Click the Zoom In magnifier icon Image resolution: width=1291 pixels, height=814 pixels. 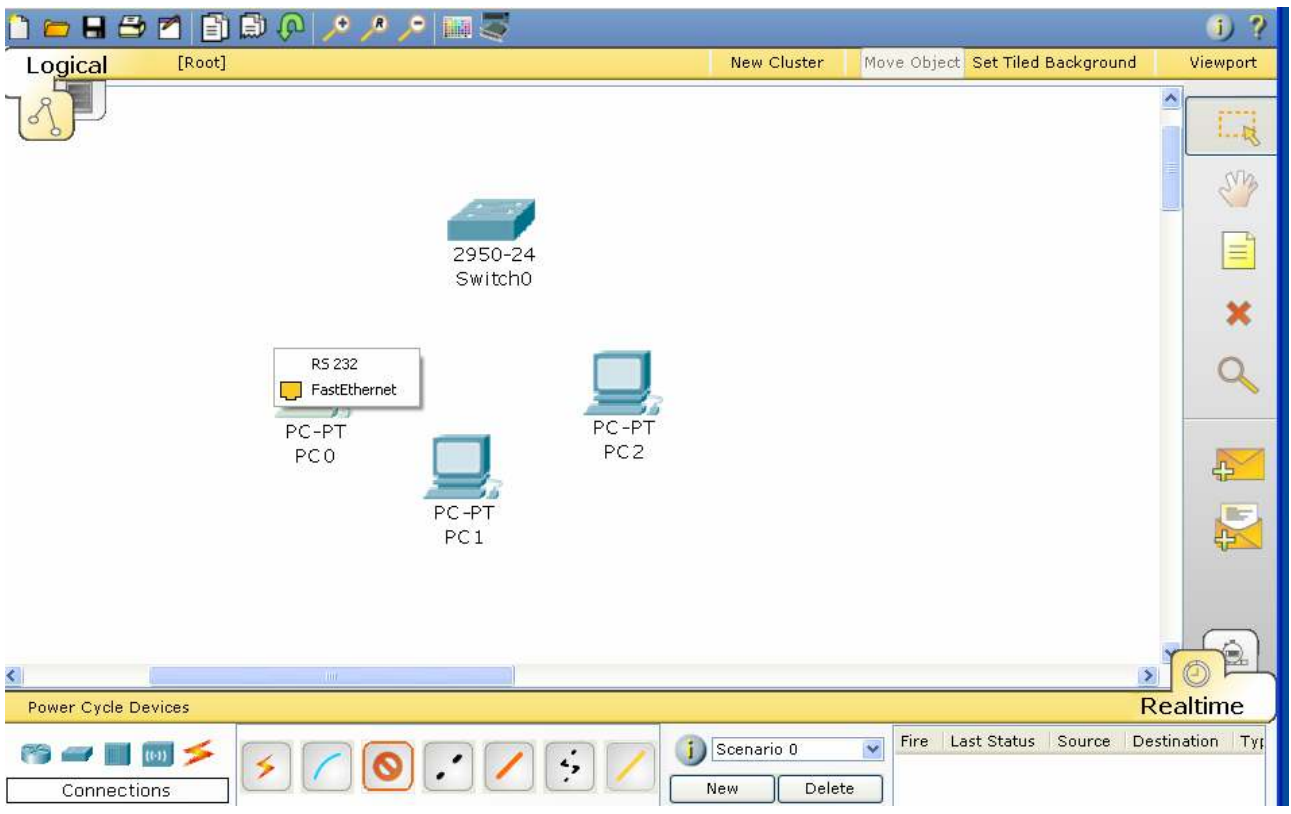coord(337,29)
